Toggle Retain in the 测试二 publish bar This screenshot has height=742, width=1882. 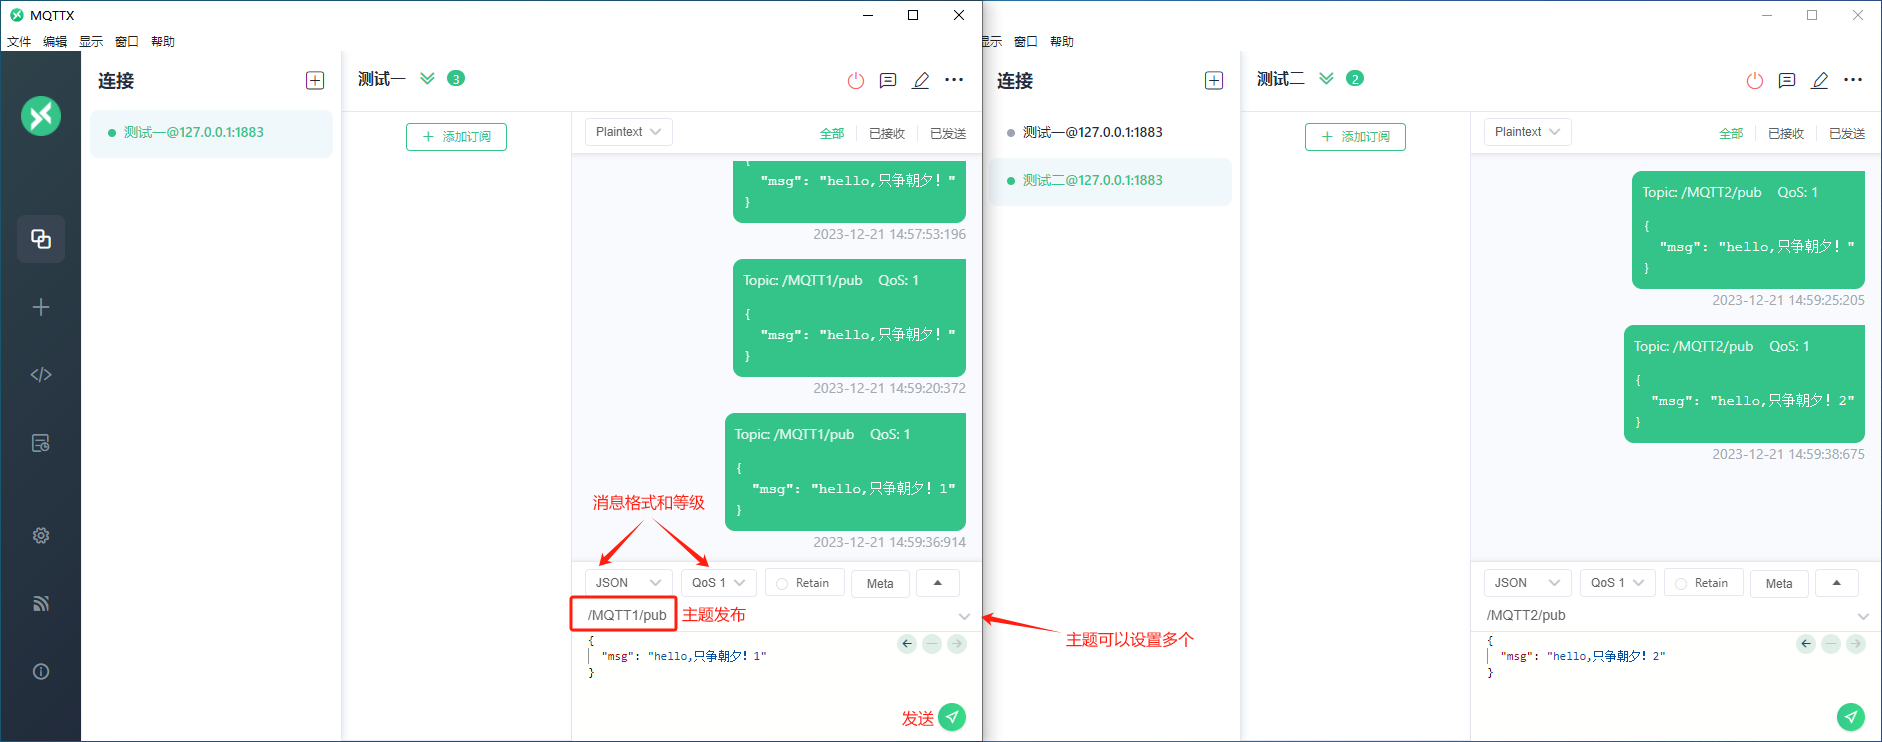tap(1703, 583)
